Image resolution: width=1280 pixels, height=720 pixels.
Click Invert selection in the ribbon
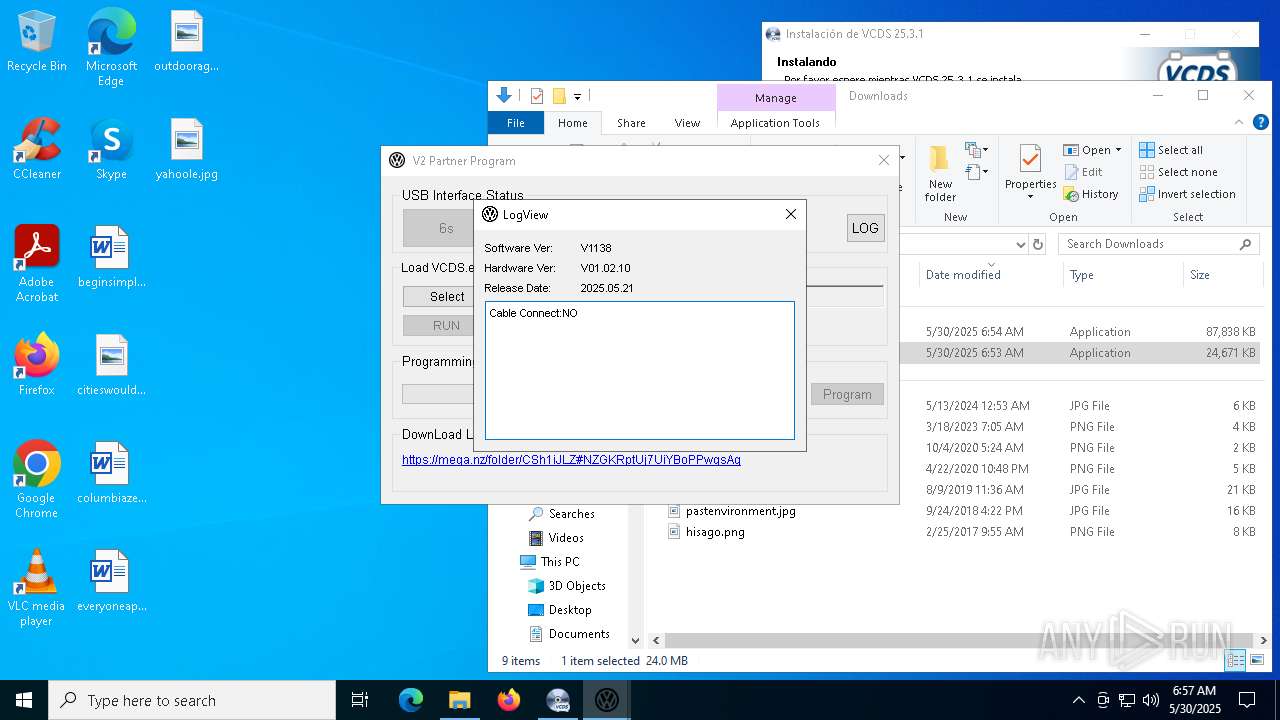pos(1187,194)
